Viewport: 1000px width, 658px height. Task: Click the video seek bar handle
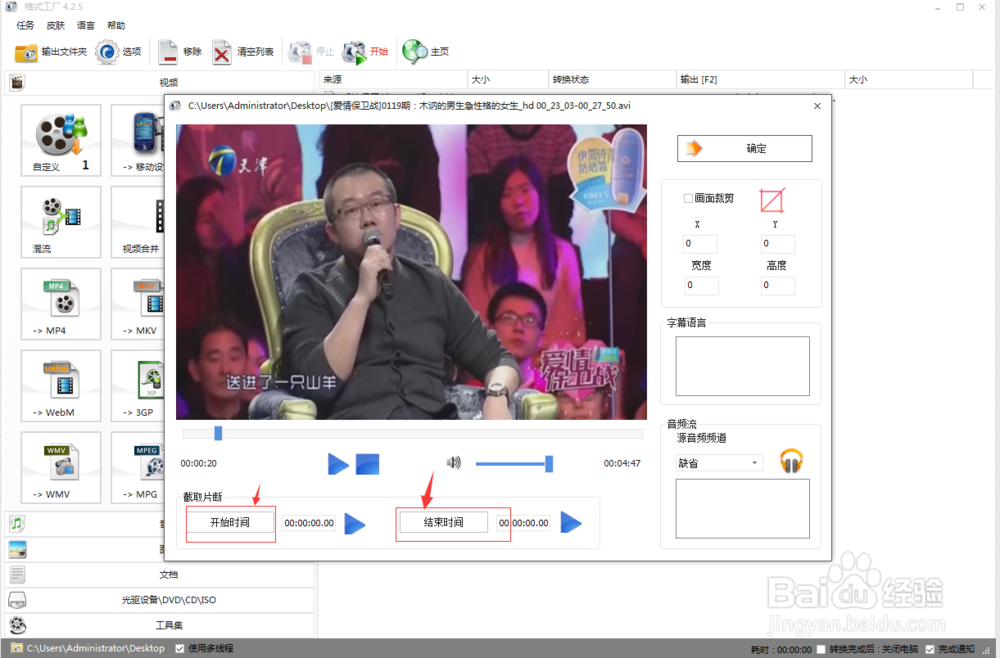tap(218, 434)
